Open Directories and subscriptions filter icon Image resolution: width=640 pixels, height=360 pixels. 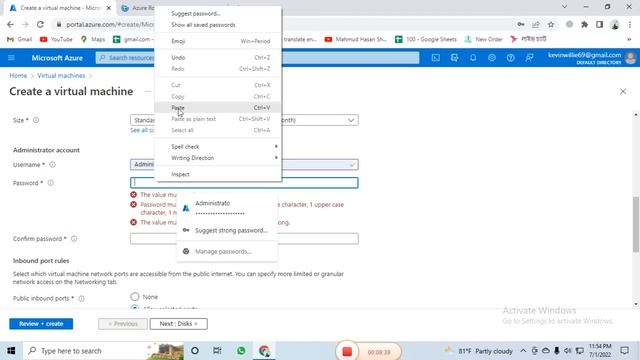[454, 58]
